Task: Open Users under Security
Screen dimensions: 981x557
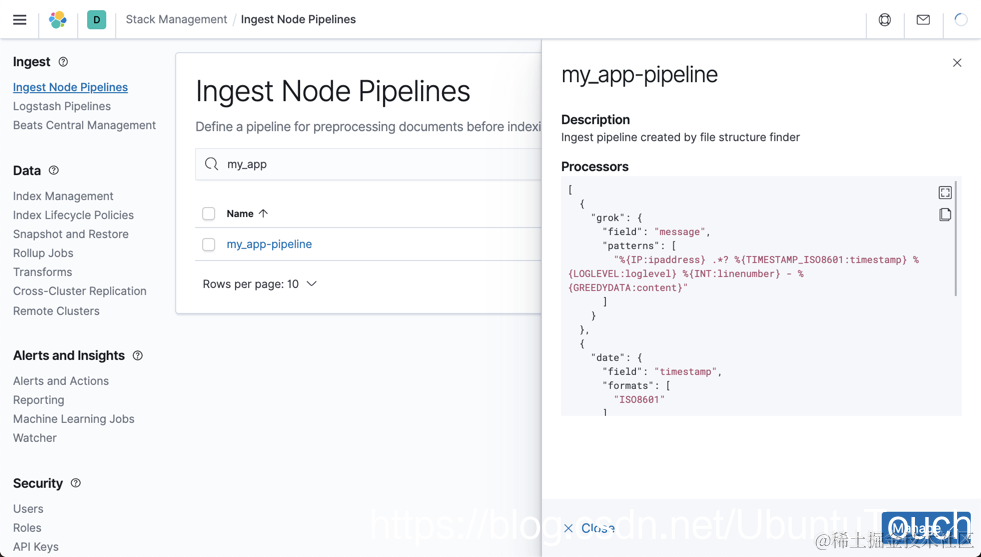Action: click(x=28, y=509)
